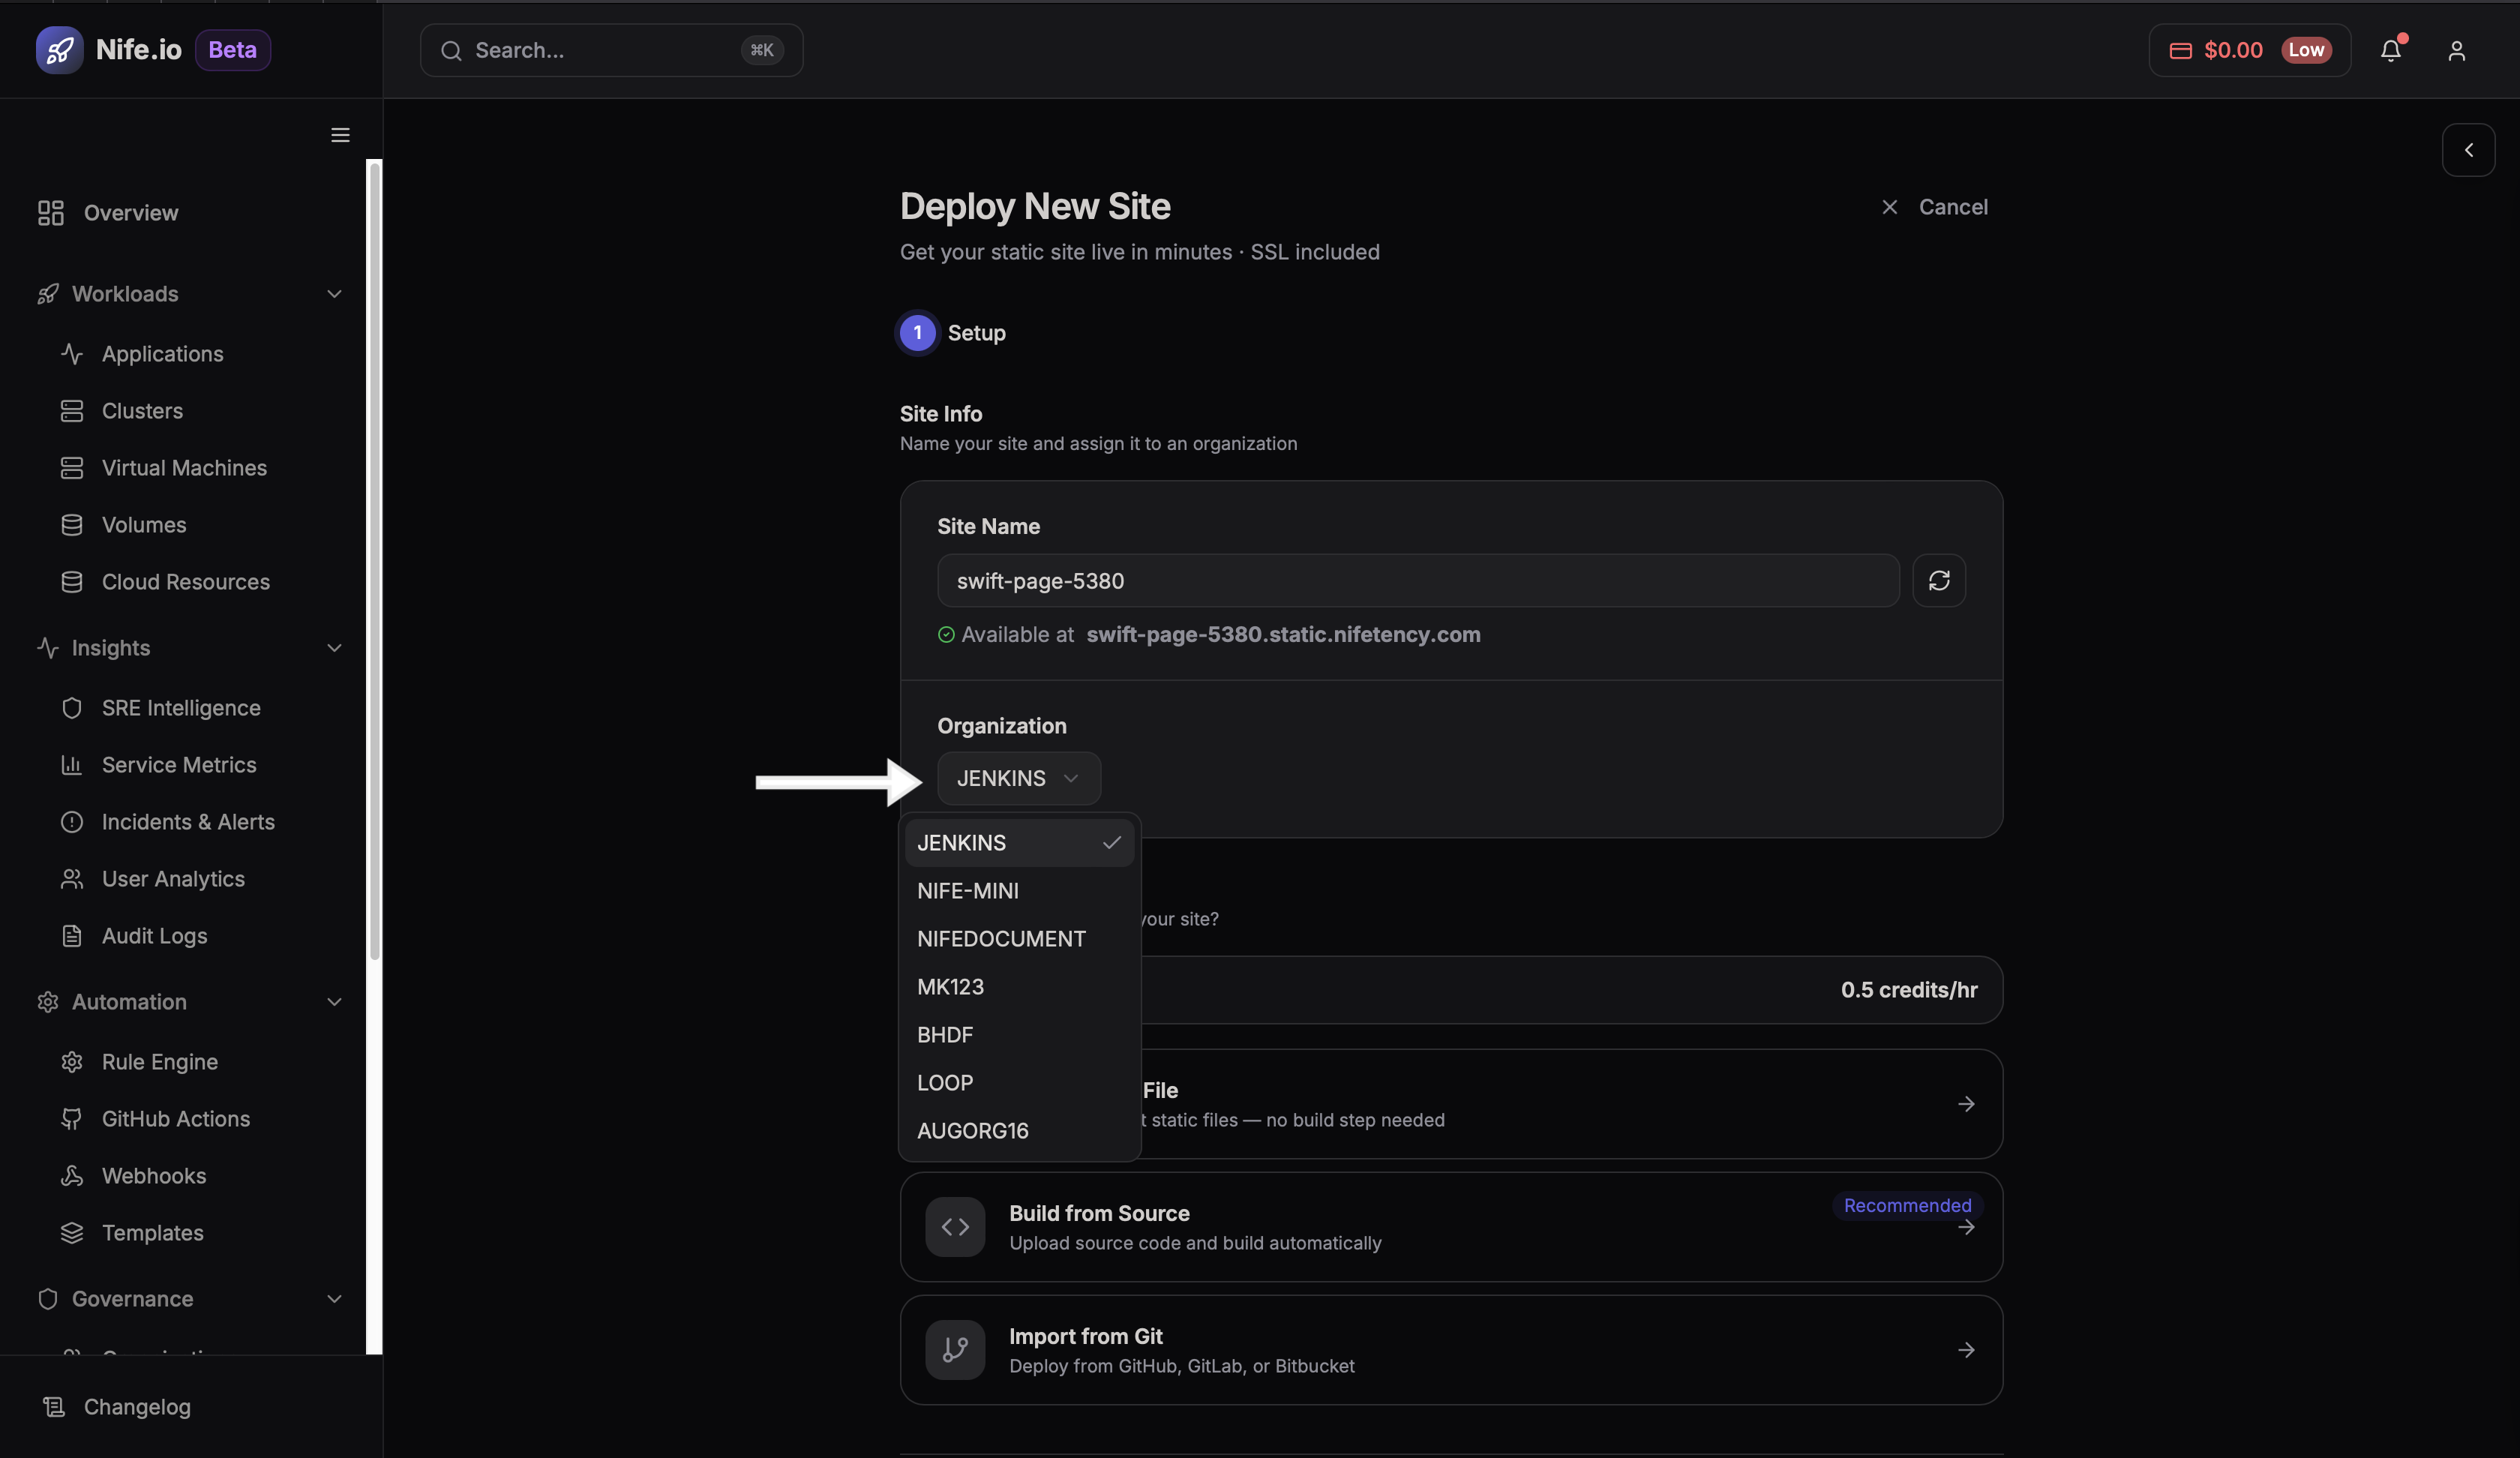Image resolution: width=2520 pixels, height=1458 pixels.
Task: Select NIFEDOCUMENT organization option
Action: coord(1000,938)
